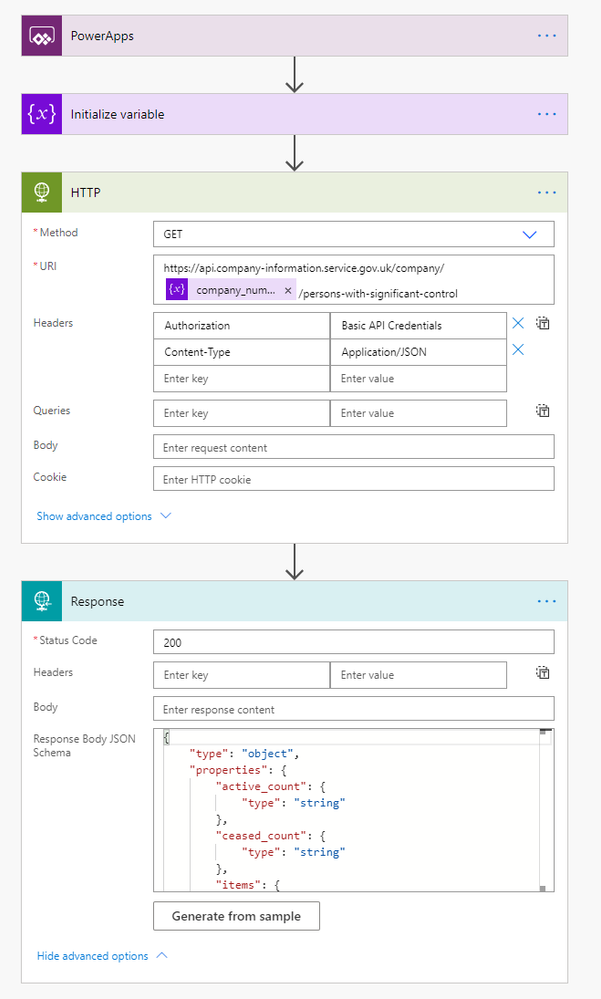This screenshot has height=999, width=601.
Task: Click the PowerApps trigger icon
Action: coord(42,36)
